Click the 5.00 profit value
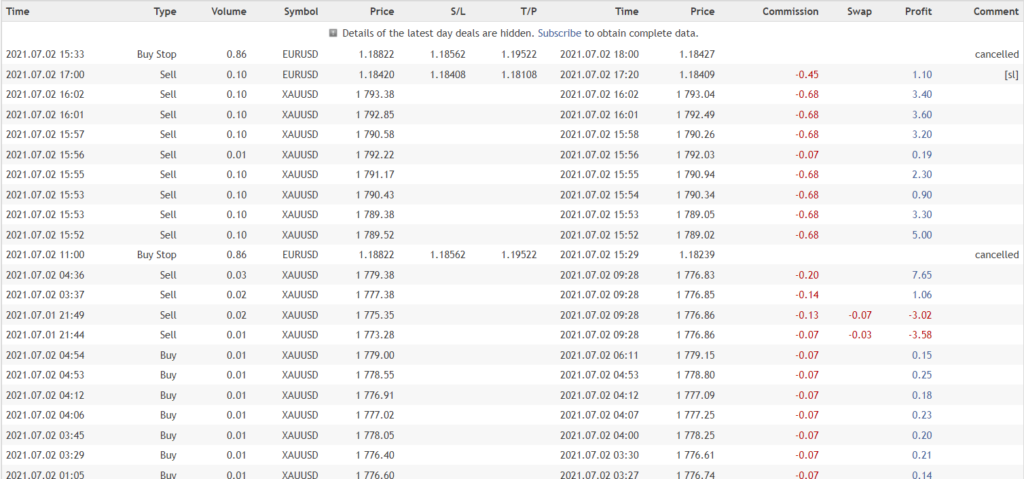 coord(922,235)
